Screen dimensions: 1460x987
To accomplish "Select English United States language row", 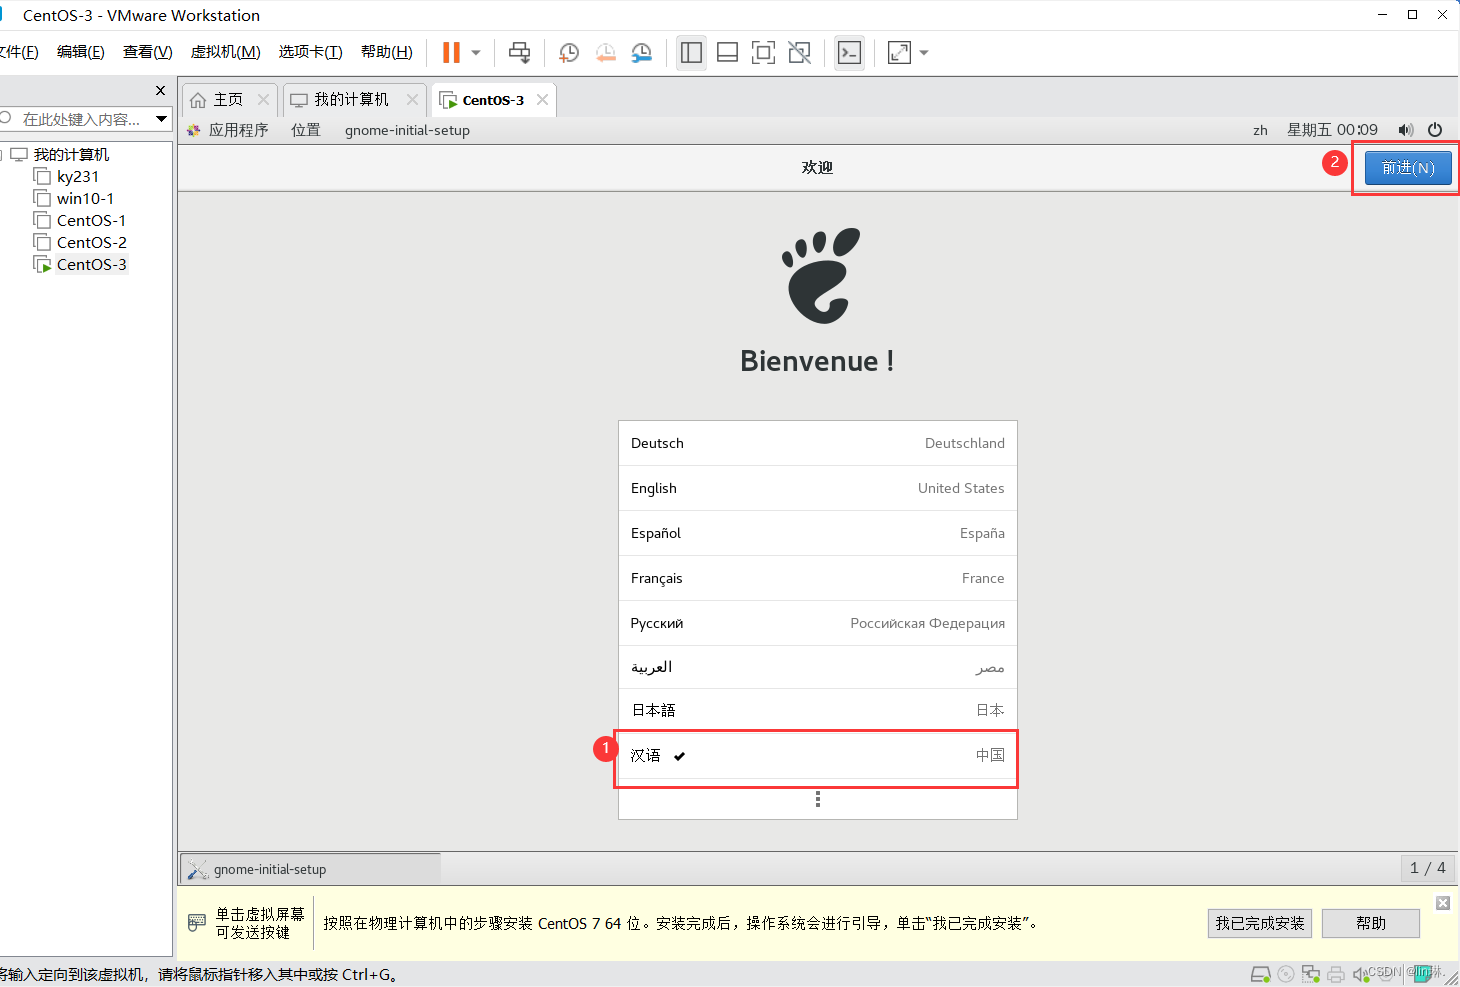I will 818,488.
